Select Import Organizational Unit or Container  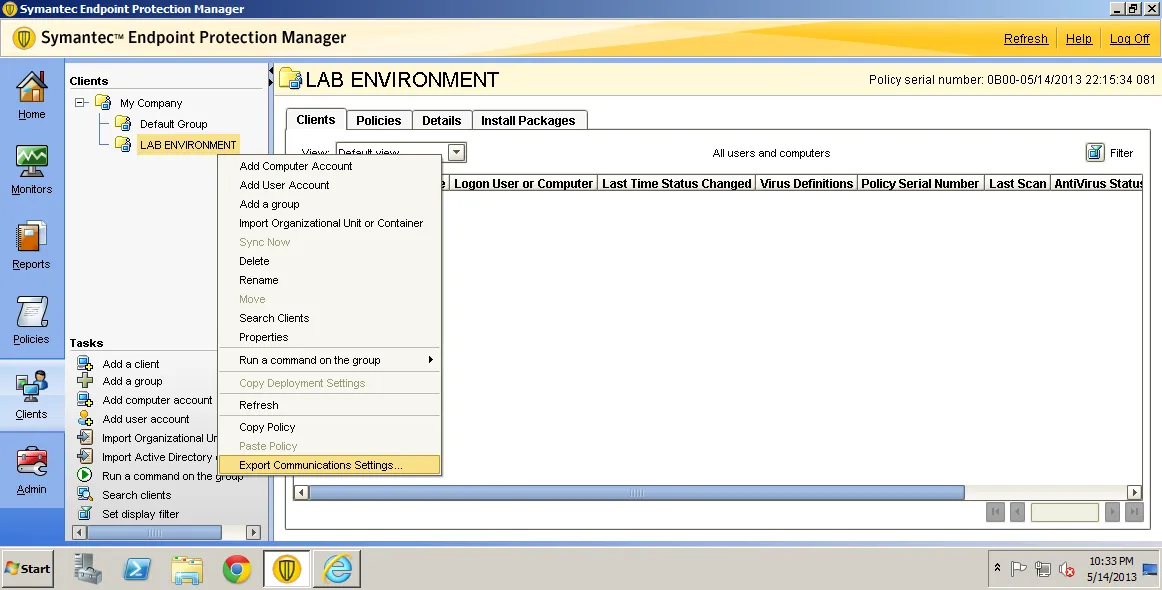coord(331,223)
